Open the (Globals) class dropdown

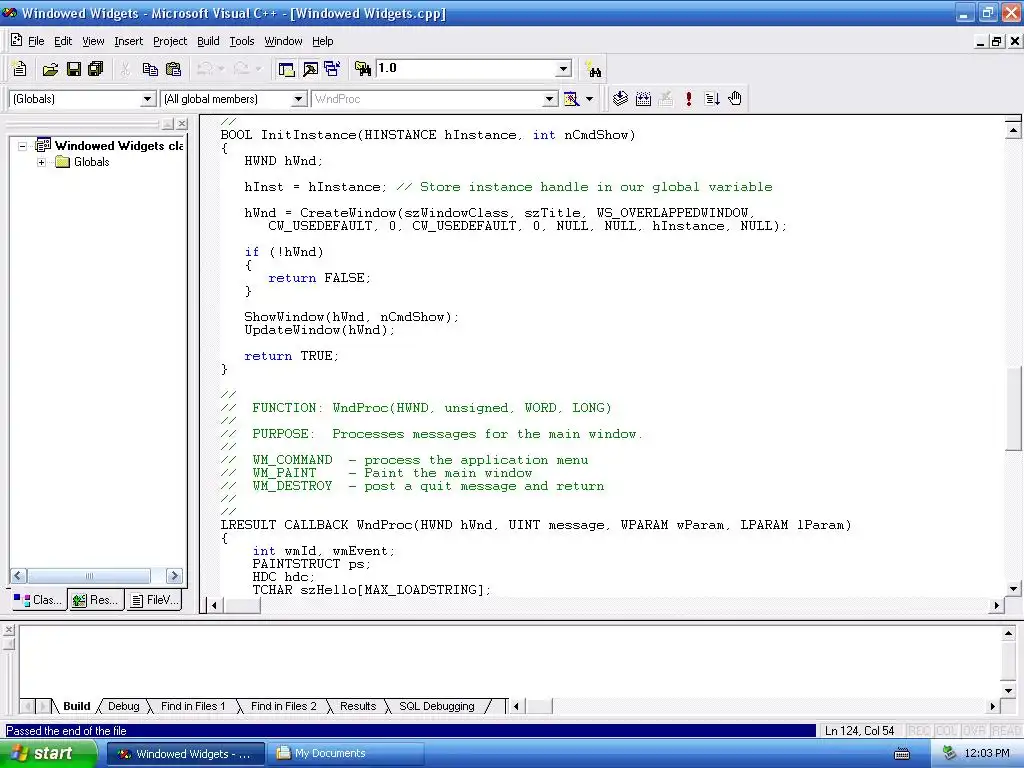(x=148, y=99)
